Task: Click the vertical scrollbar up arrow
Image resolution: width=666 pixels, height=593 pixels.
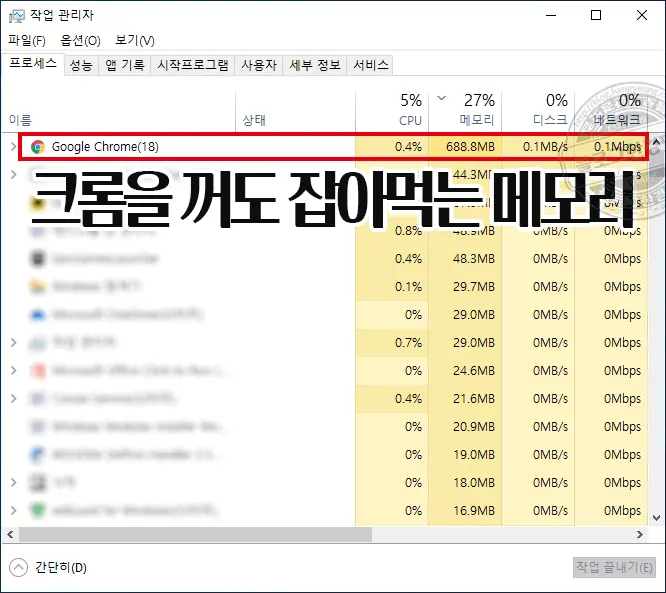Action: (656, 142)
